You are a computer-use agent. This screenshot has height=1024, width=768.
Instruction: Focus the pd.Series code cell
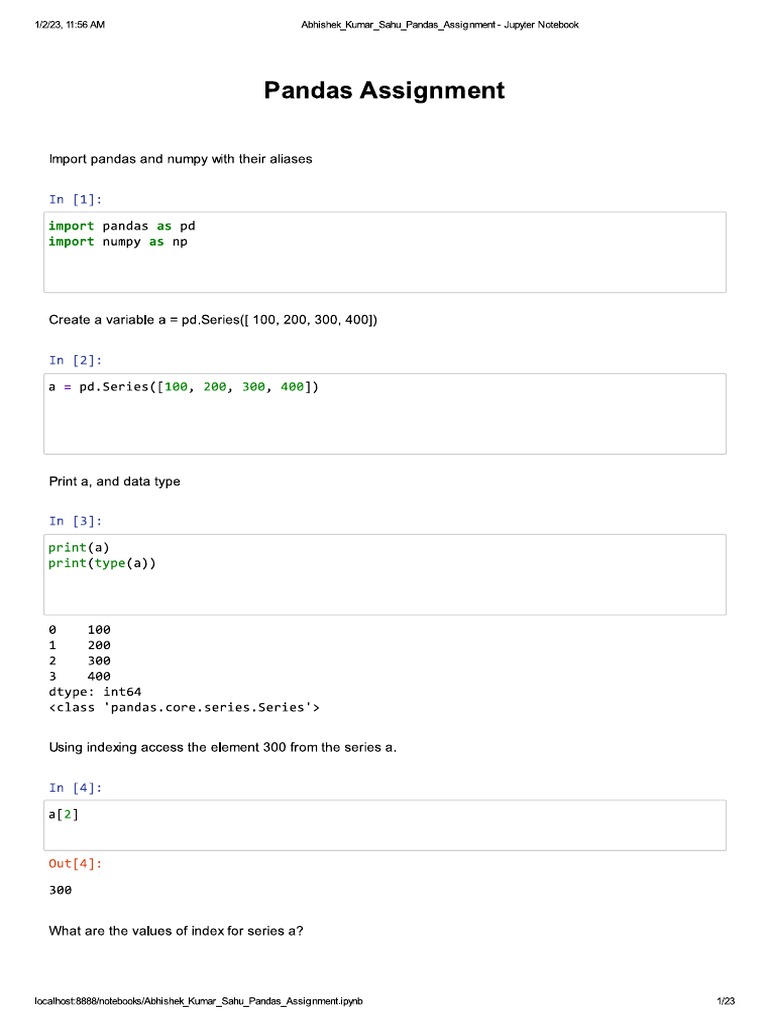pos(384,413)
